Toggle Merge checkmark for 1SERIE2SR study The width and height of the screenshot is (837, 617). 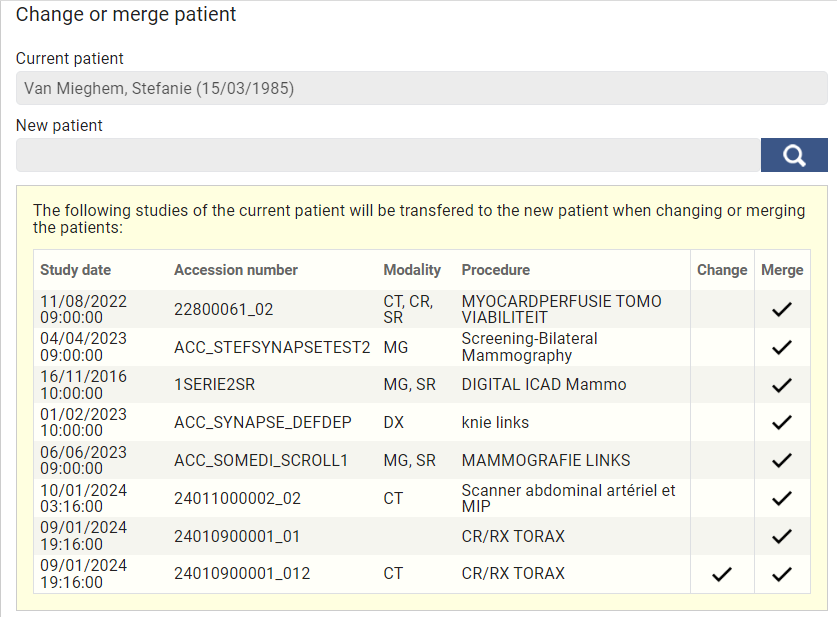pyautogui.click(x=782, y=385)
